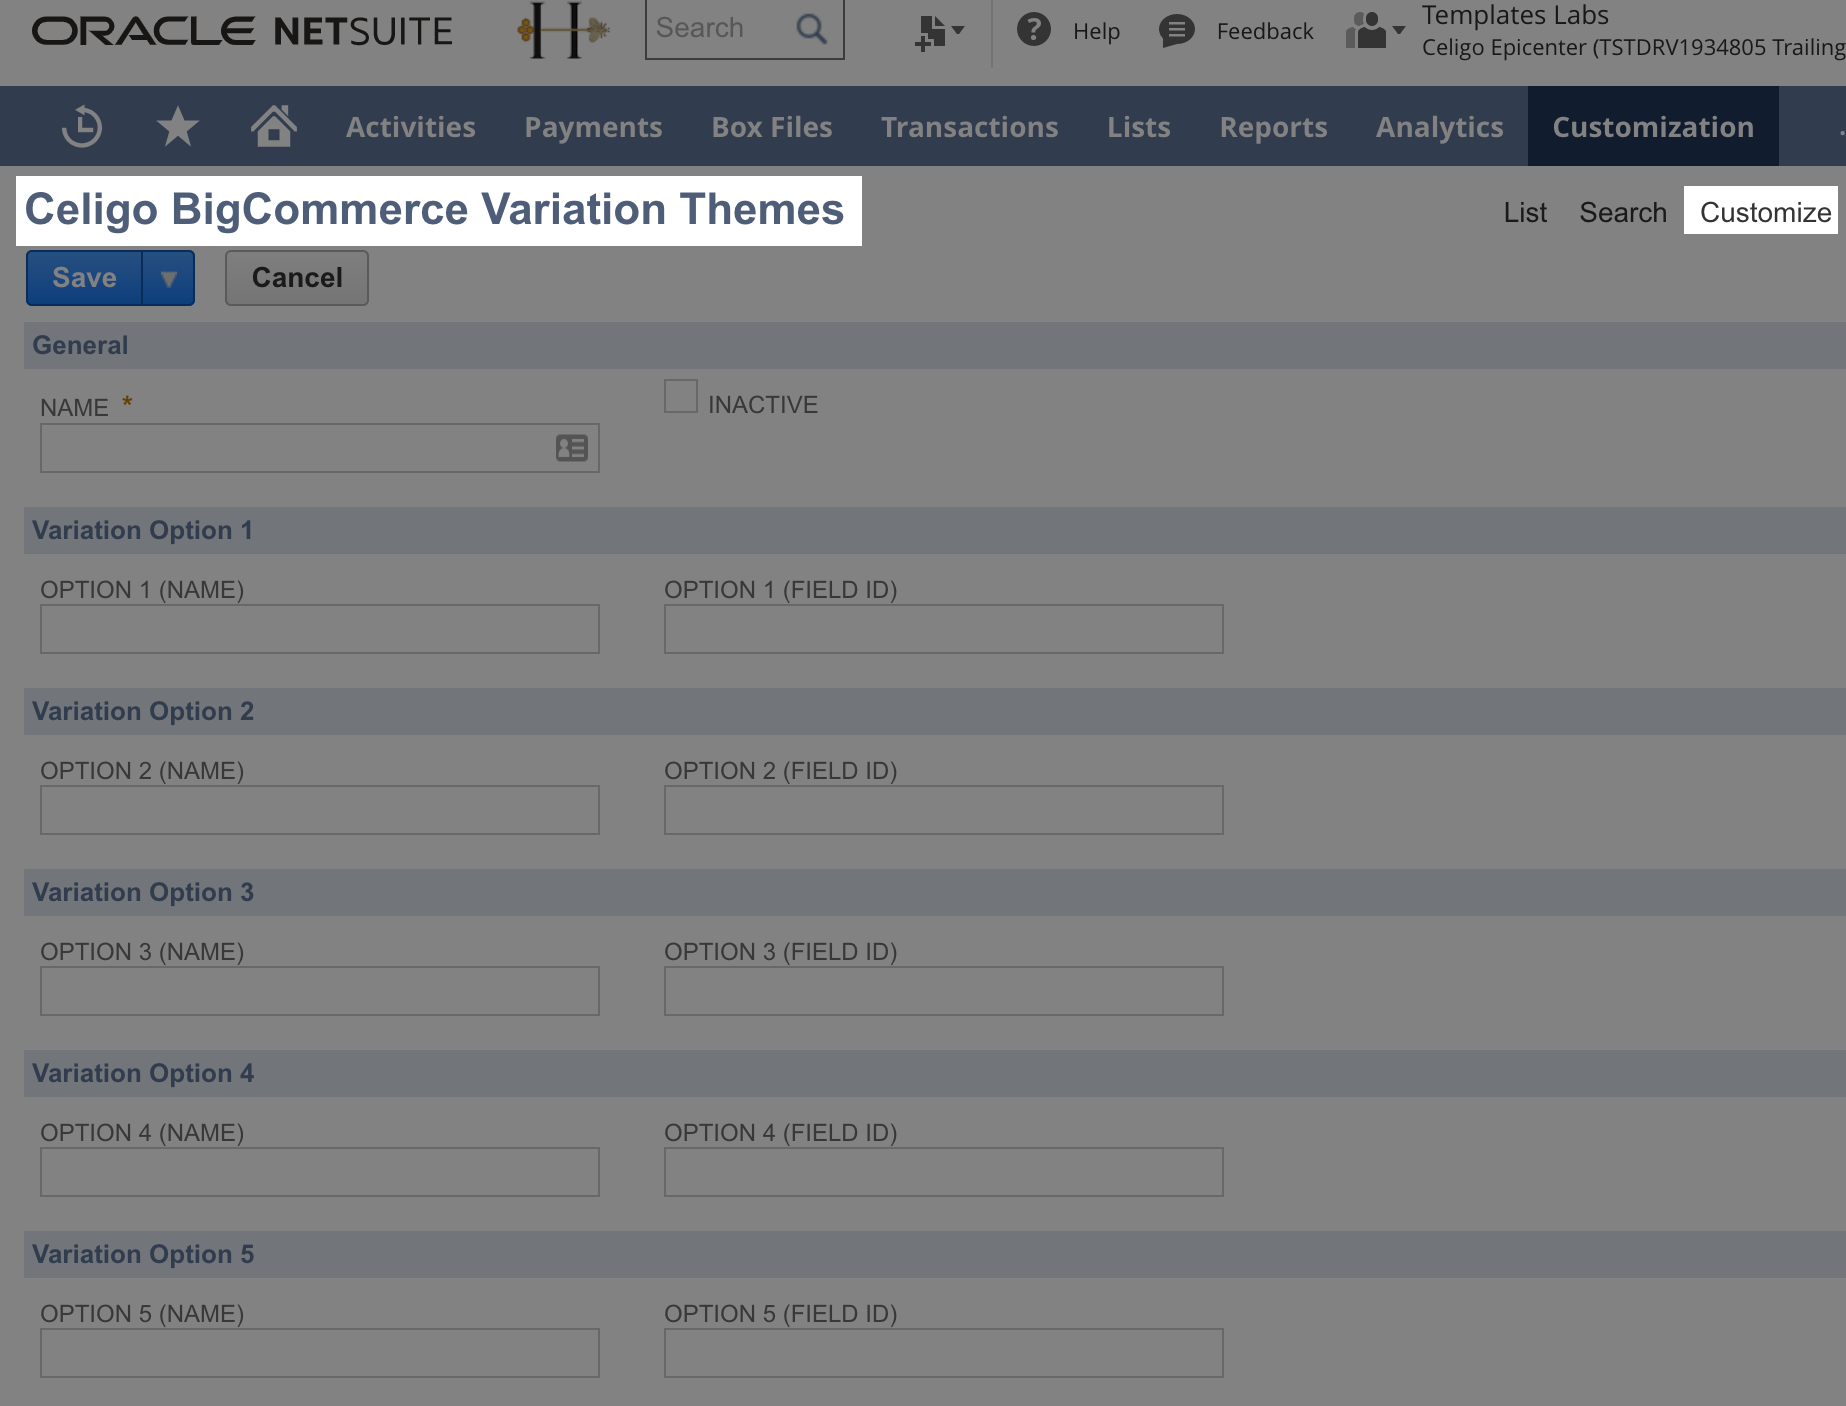Viewport: 1846px width, 1406px height.
Task: Click the Oracle NetSuite logo
Action: click(242, 31)
